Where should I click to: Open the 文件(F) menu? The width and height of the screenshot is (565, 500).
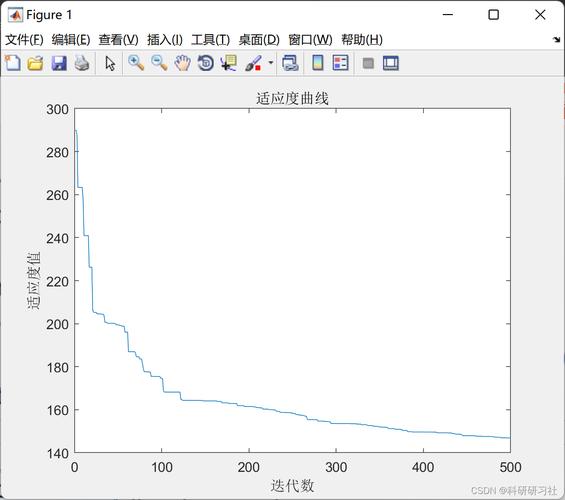[x=24, y=39]
